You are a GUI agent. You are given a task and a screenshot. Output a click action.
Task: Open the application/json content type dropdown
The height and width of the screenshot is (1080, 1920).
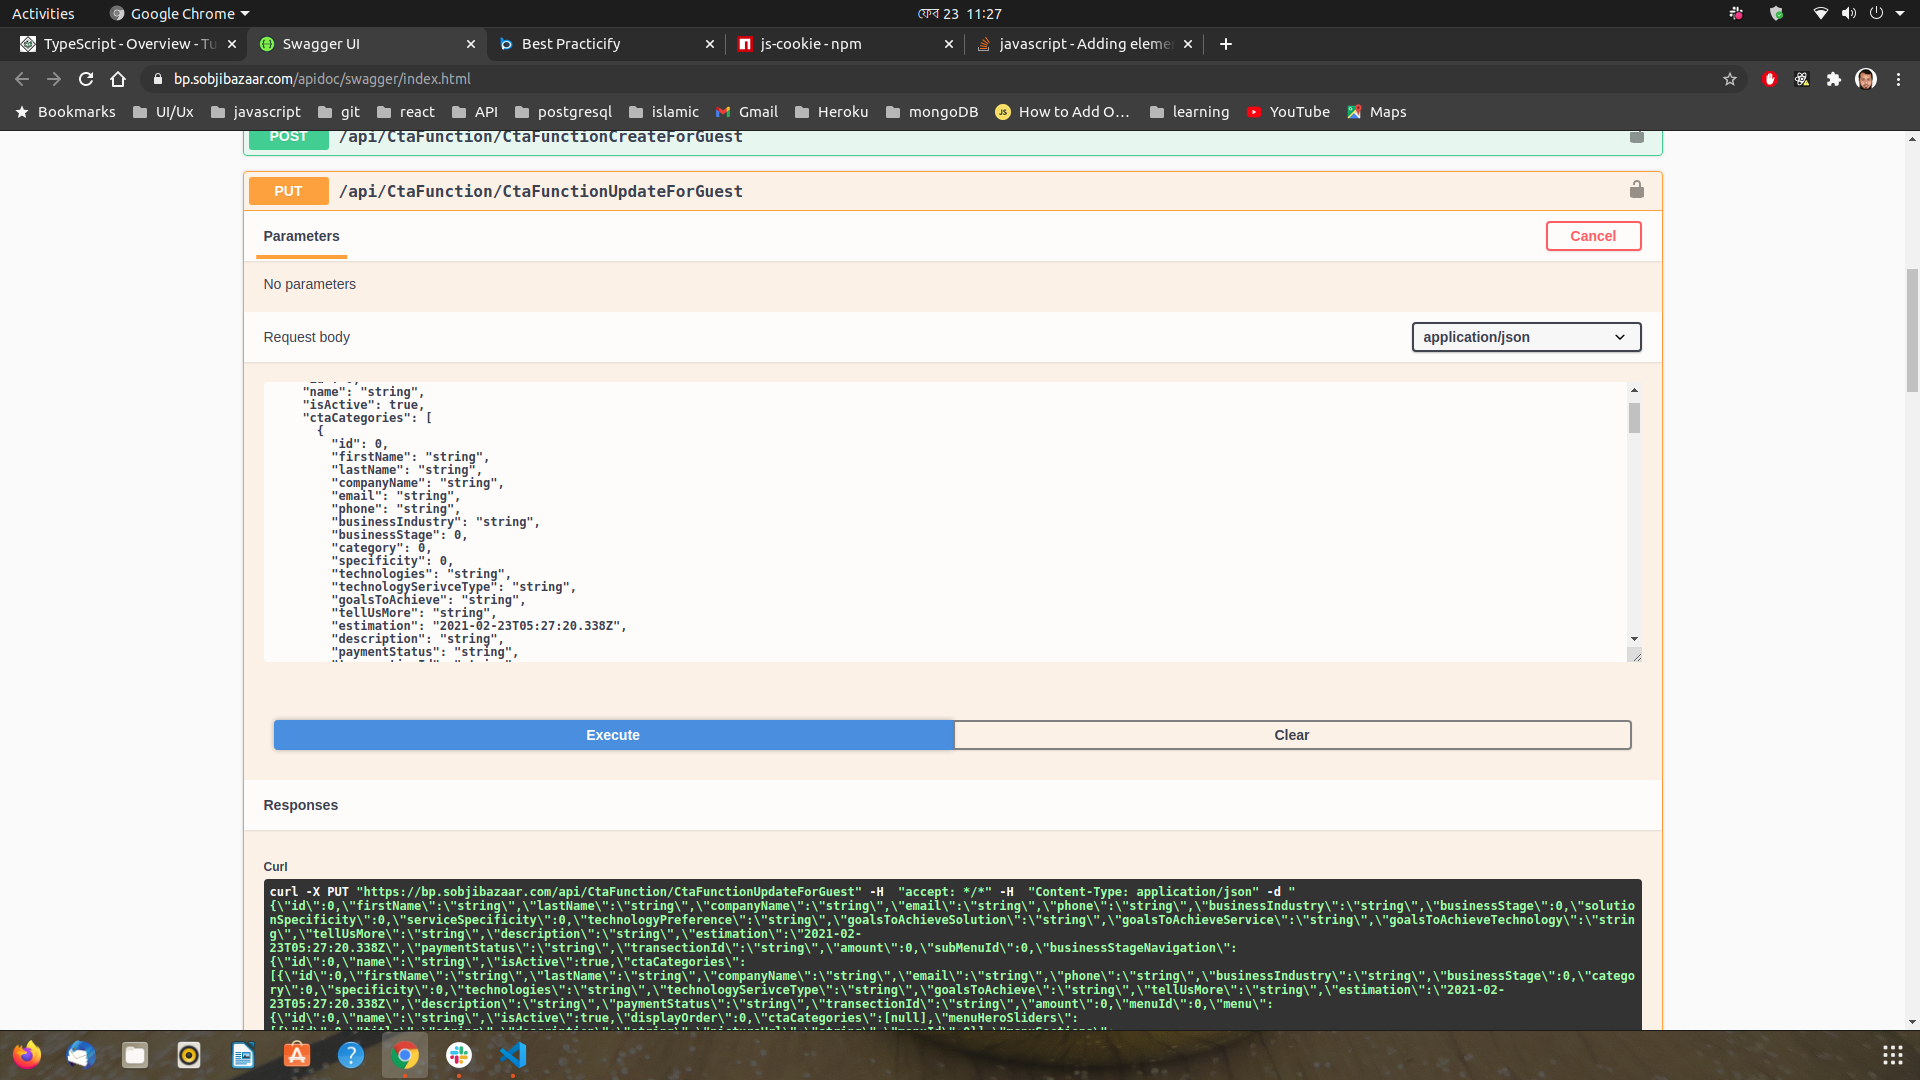[1525, 337]
